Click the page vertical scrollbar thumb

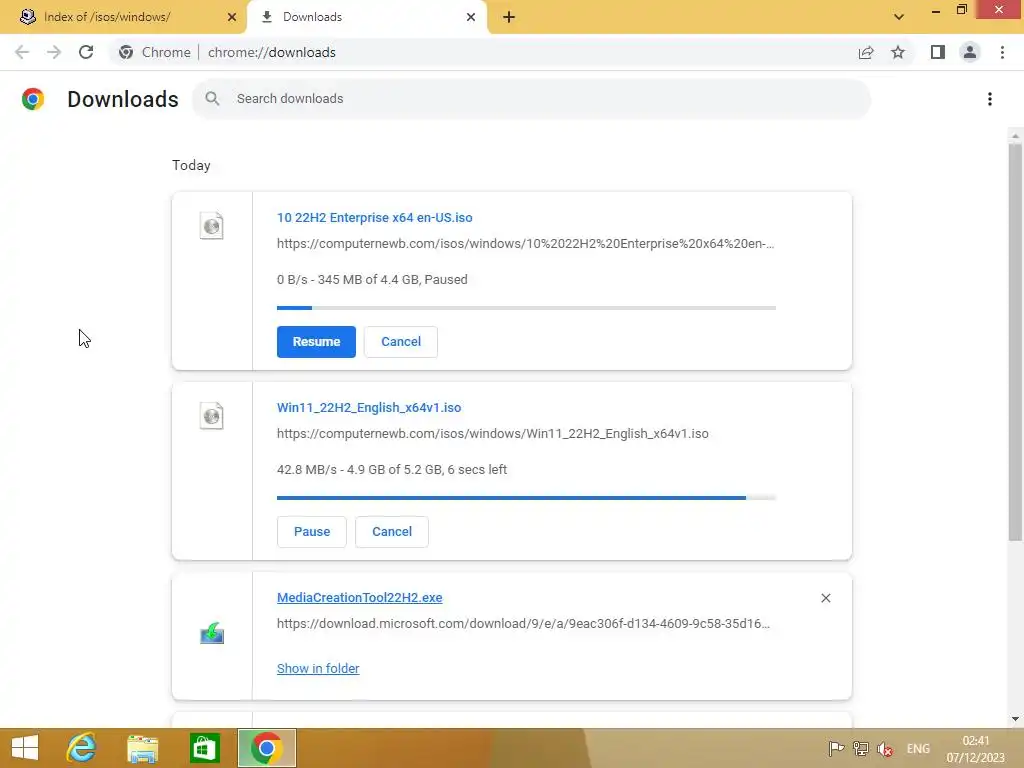click(1015, 342)
